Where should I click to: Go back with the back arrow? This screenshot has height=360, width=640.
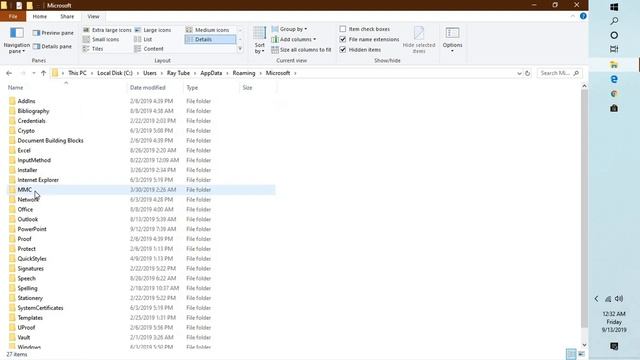9,73
